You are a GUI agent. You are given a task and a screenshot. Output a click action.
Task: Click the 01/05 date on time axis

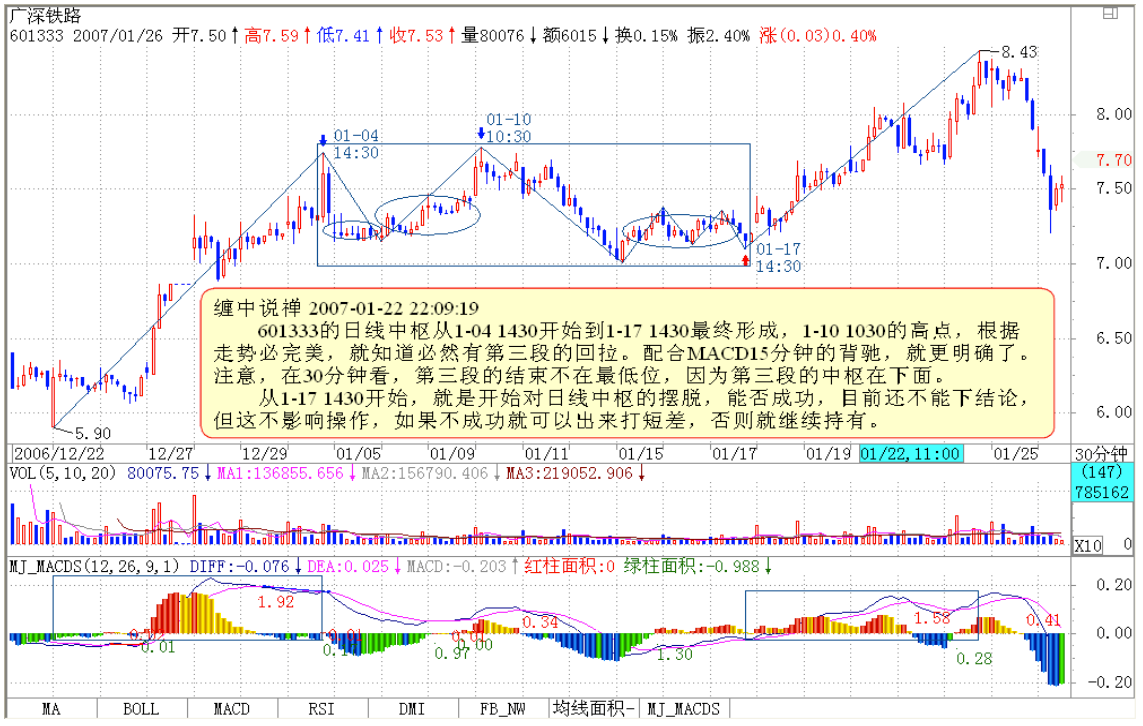pos(358,454)
